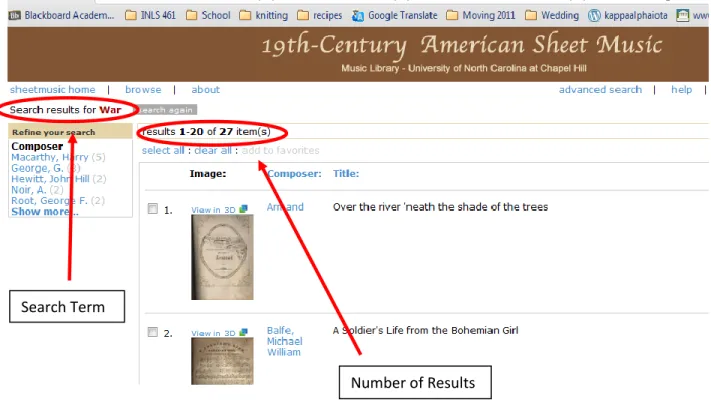
Task: Open composer Armand link
Action: [x=285, y=207]
